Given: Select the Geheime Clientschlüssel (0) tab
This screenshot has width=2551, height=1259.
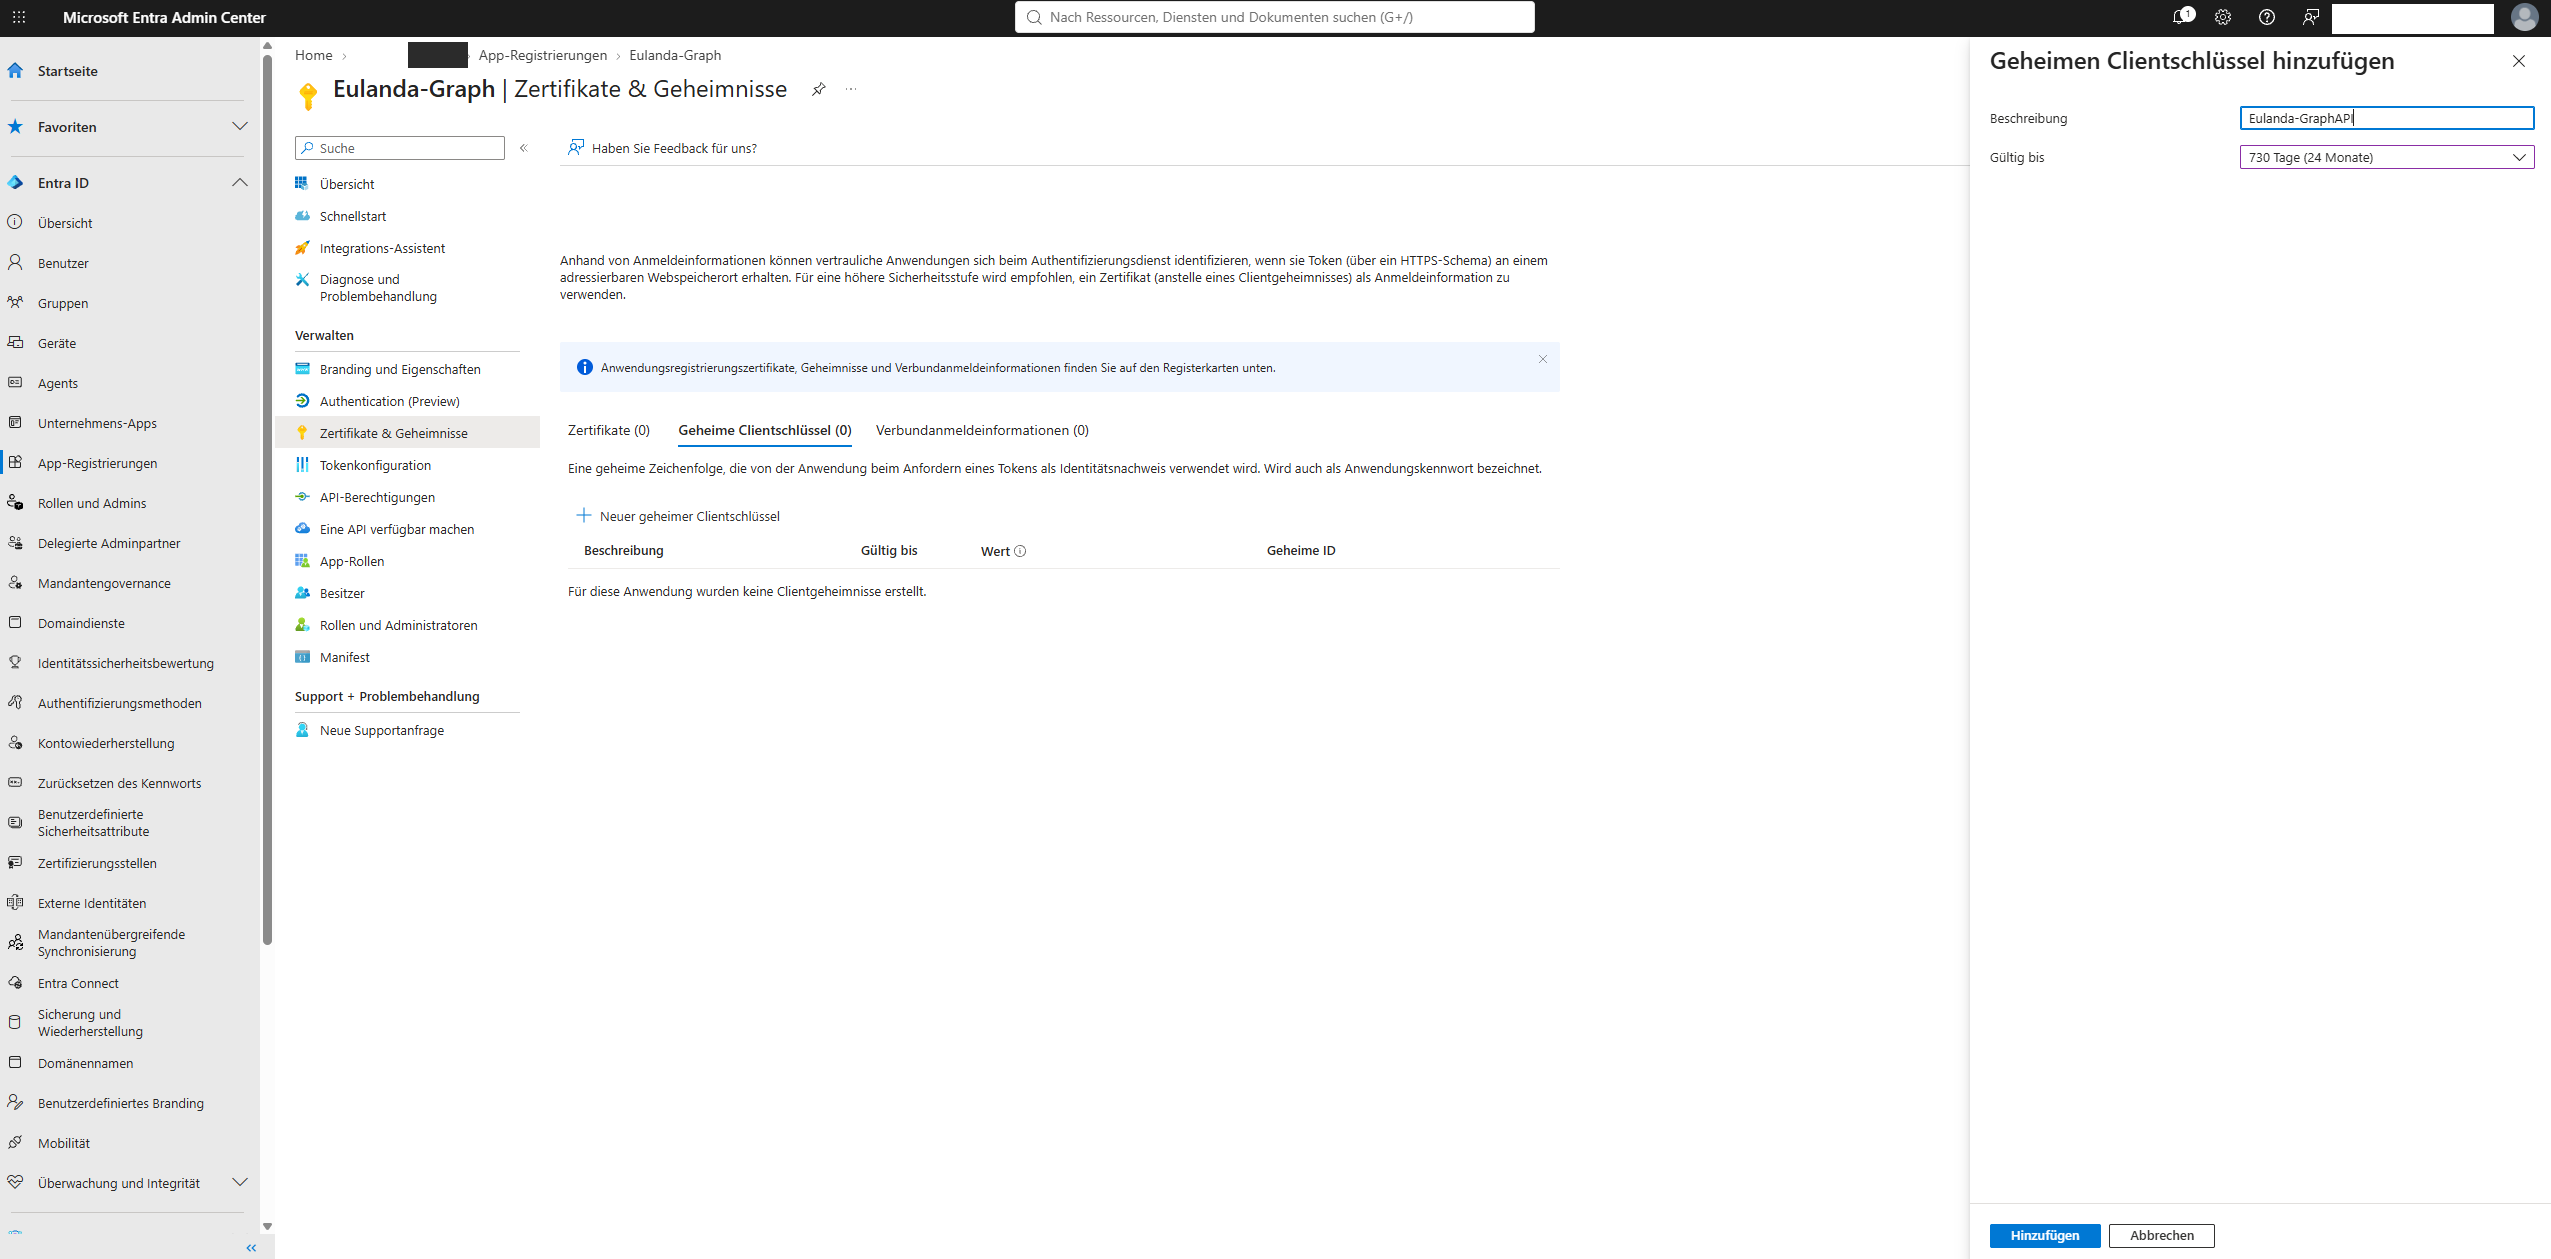Looking at the screenshot, I should click(x=764, y=430).
